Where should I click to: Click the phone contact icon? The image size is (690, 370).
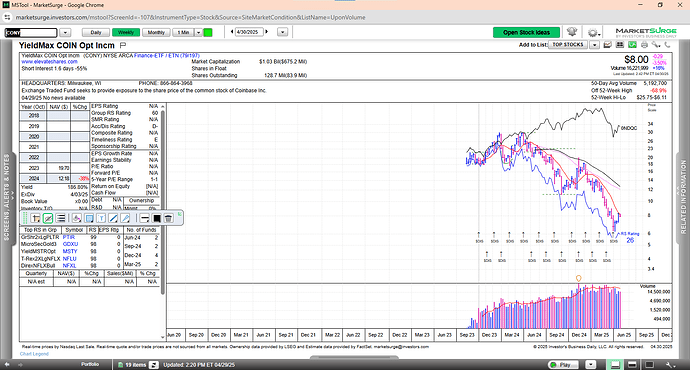point(668,45)
